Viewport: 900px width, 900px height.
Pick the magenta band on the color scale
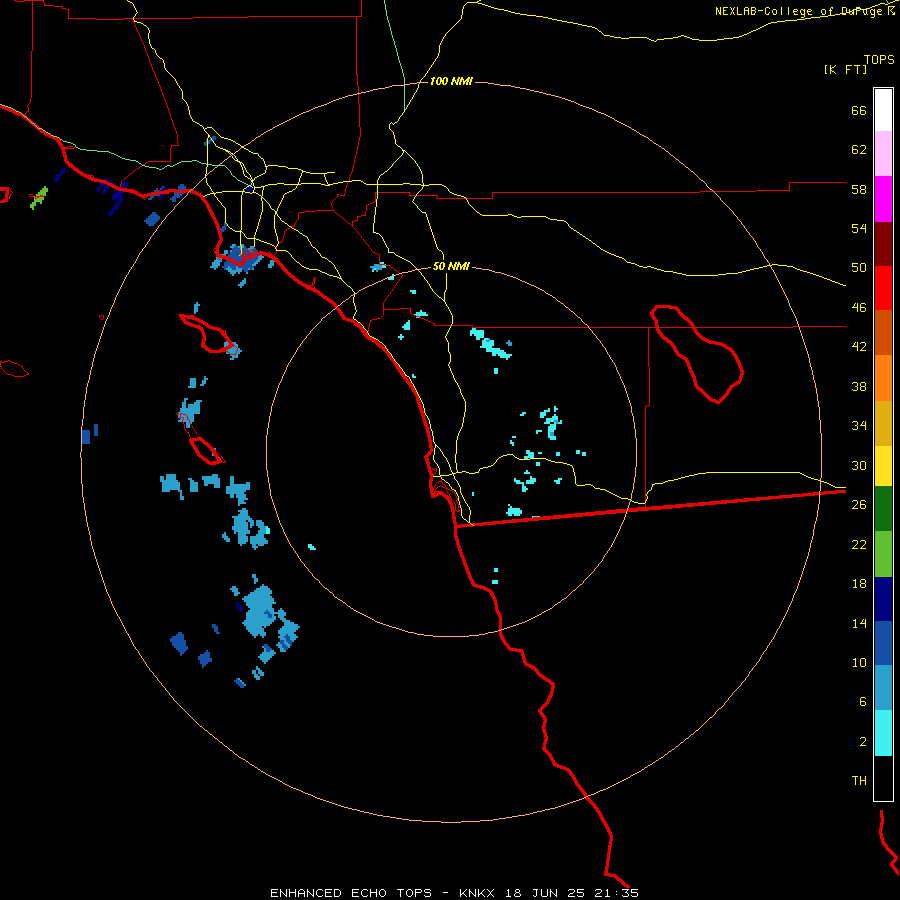tap(883, 199)
